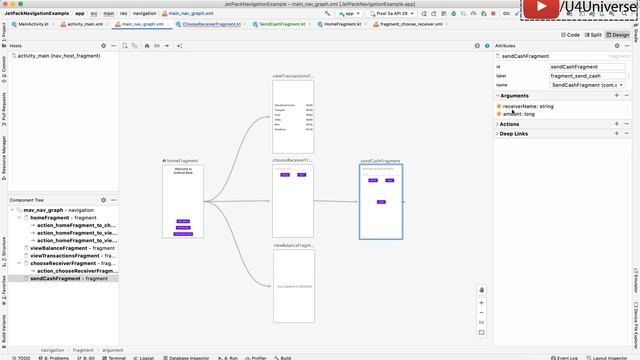Expand the Actions section
The height and width of the screenshot is (360, 640).
(x=498, y=124)
